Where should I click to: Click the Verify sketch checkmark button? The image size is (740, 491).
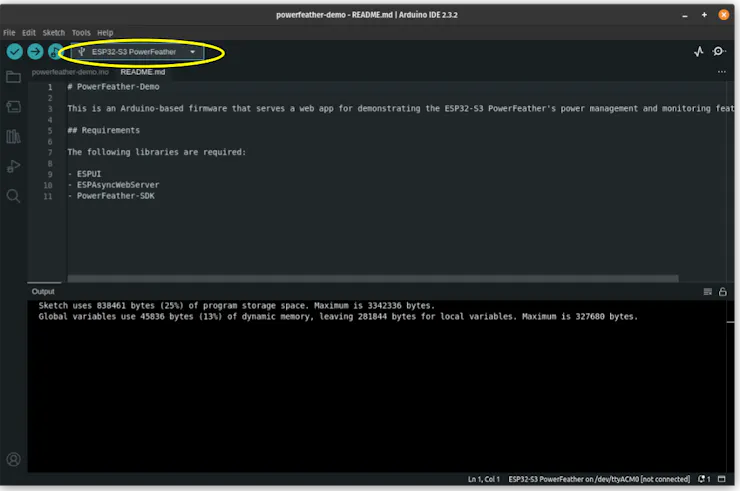(15, 51)
